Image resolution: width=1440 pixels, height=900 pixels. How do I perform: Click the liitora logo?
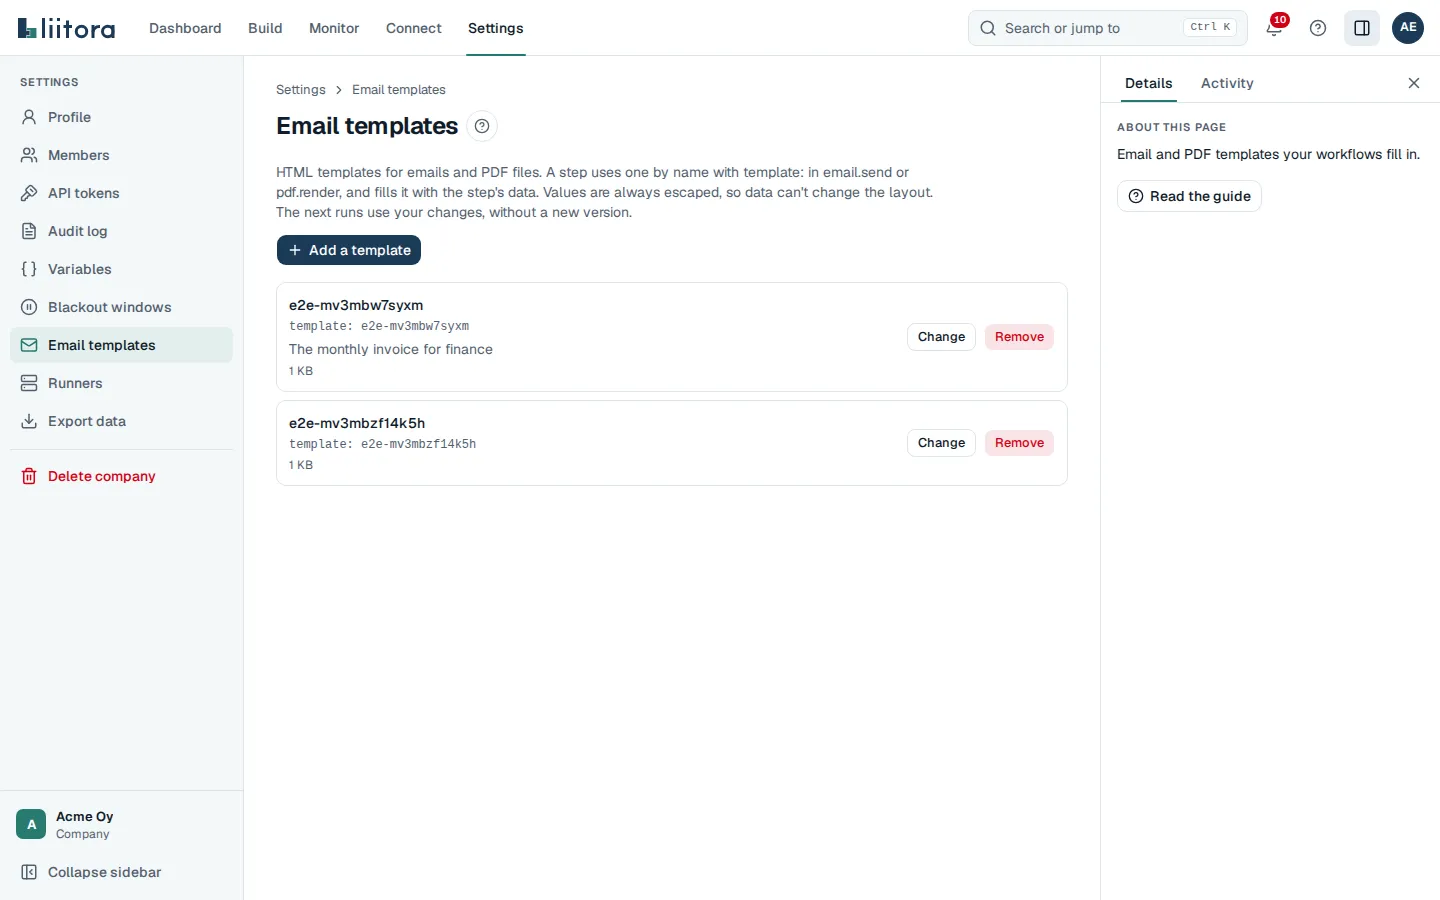(66, 28)
